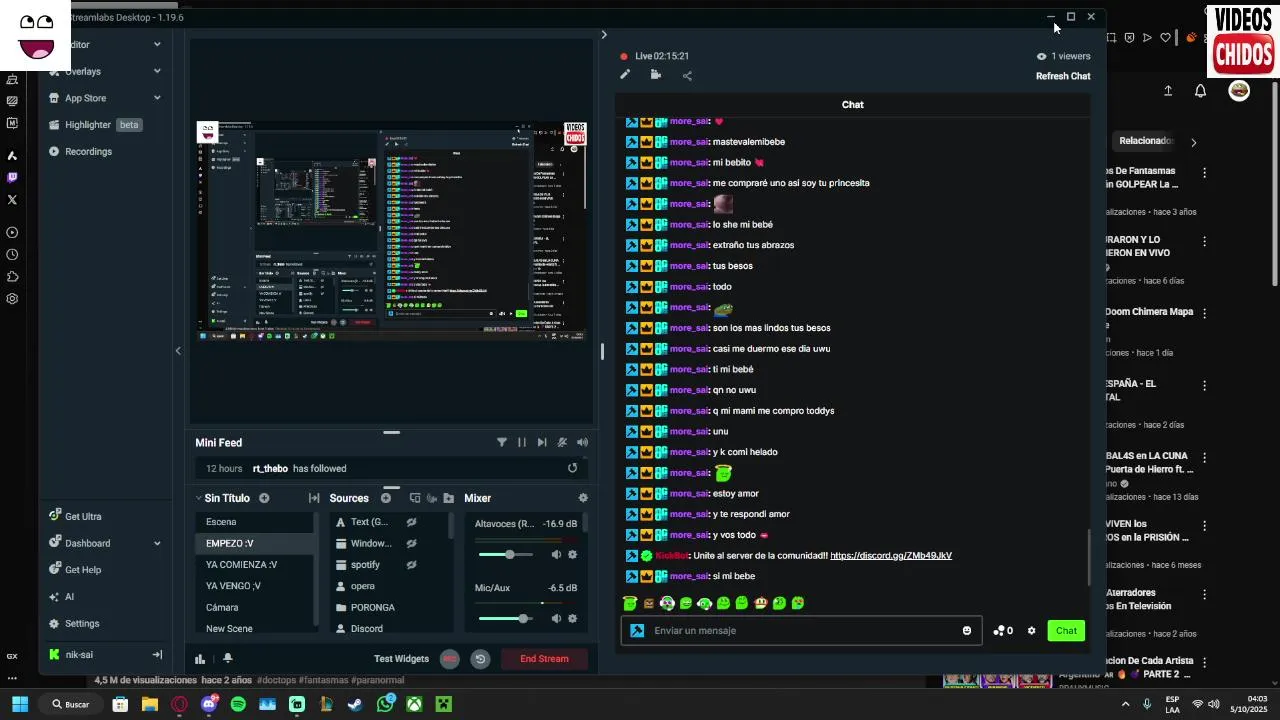Mute the Mic/Aux audio channel
This screenshot has height=720, width=1280.
point(556,619)
